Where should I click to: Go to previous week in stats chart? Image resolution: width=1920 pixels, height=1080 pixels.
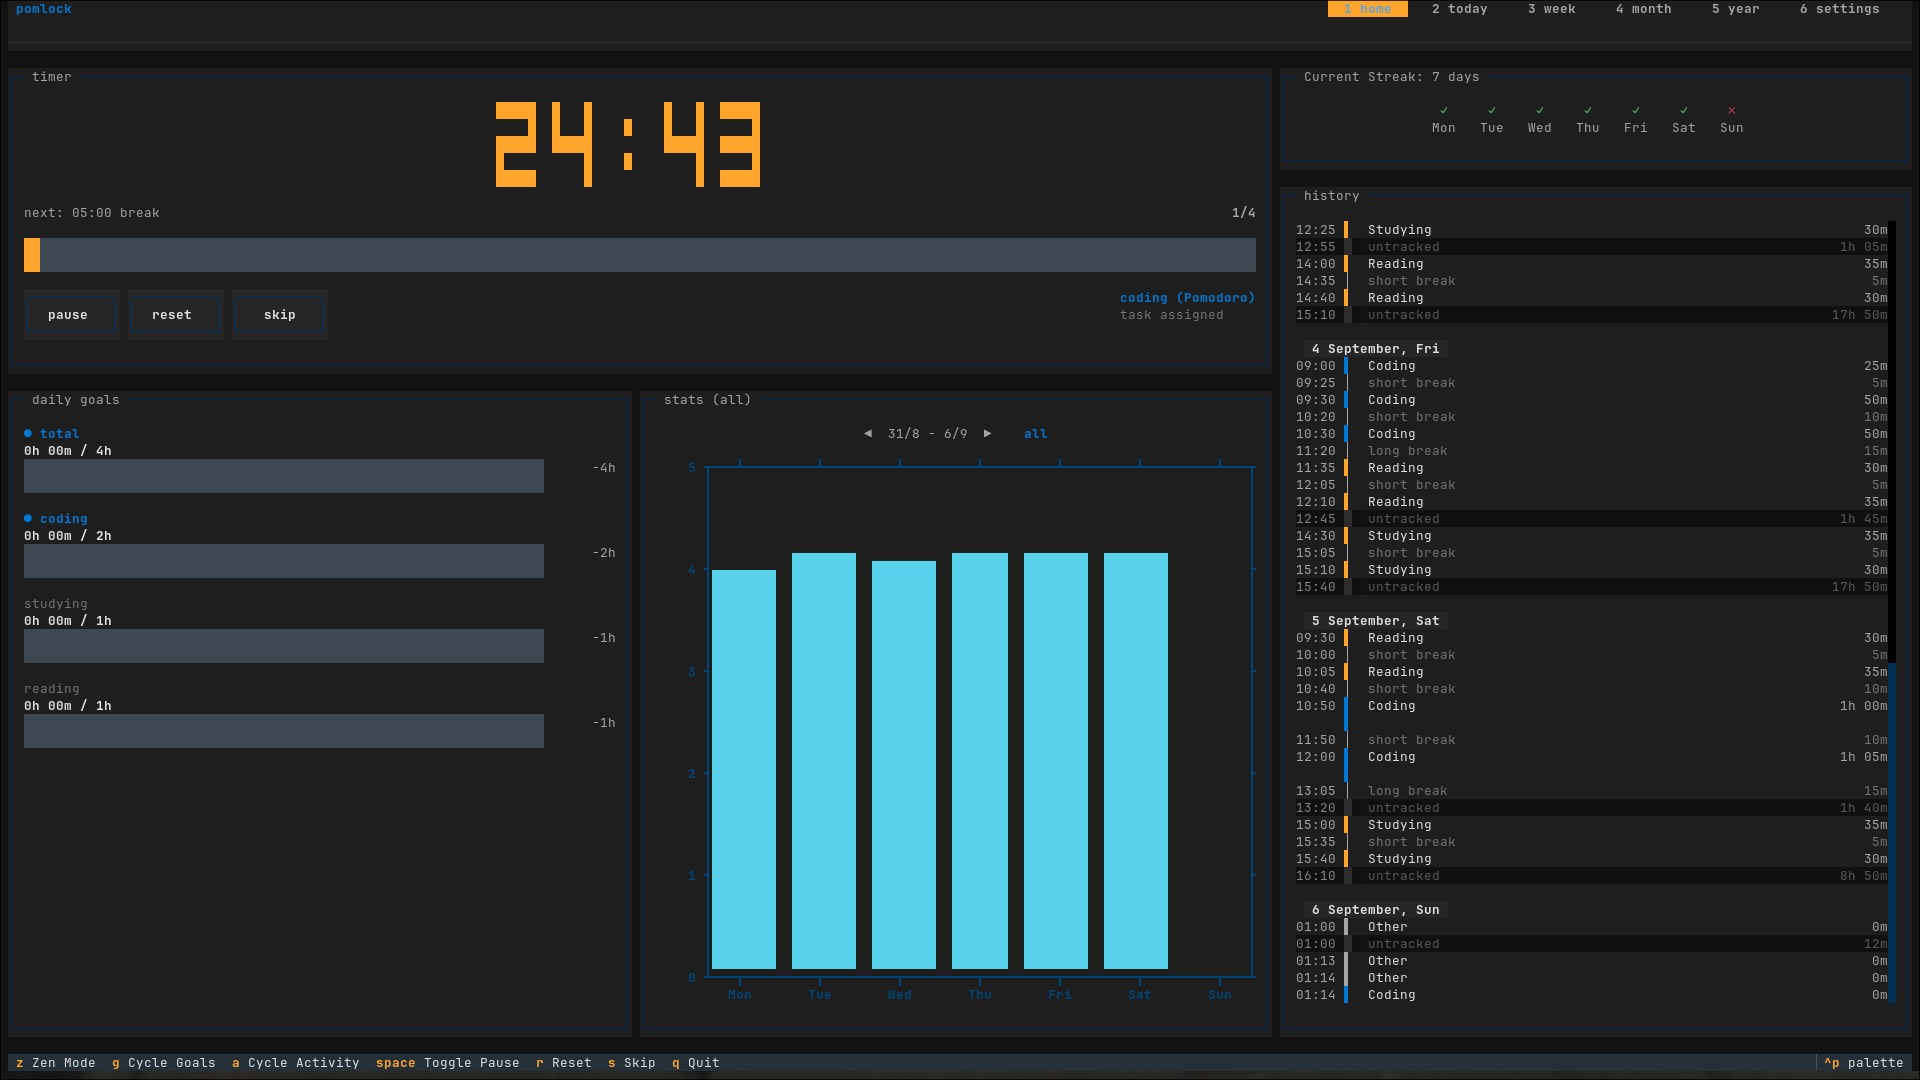click(868, 434)
